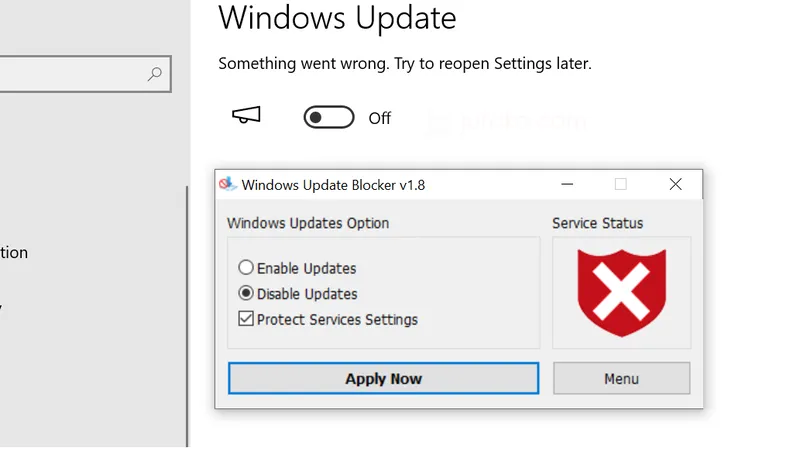This screenshot has width=800, height=465.
Task: Click the Windows Update page heading
Action: point(337,18)
